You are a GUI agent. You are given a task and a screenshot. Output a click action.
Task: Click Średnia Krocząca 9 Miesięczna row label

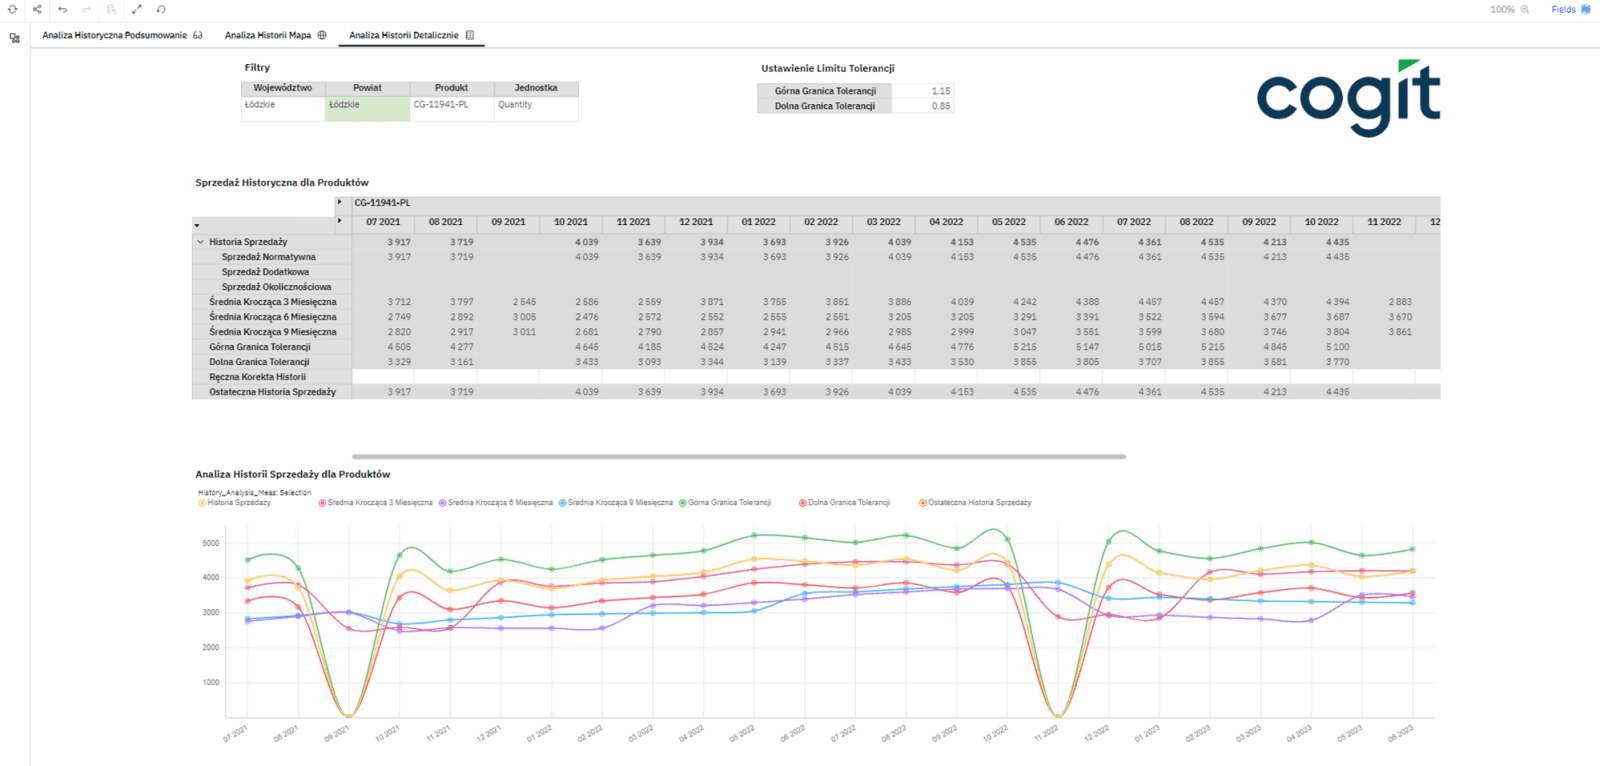[x=272, y=332]
